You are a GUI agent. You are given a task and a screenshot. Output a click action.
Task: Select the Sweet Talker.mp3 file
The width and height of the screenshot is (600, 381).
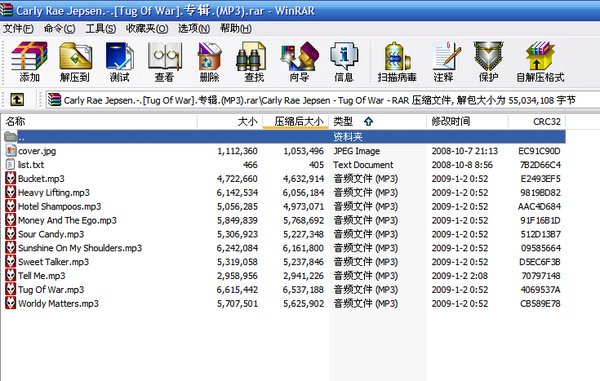coord(53,262)
